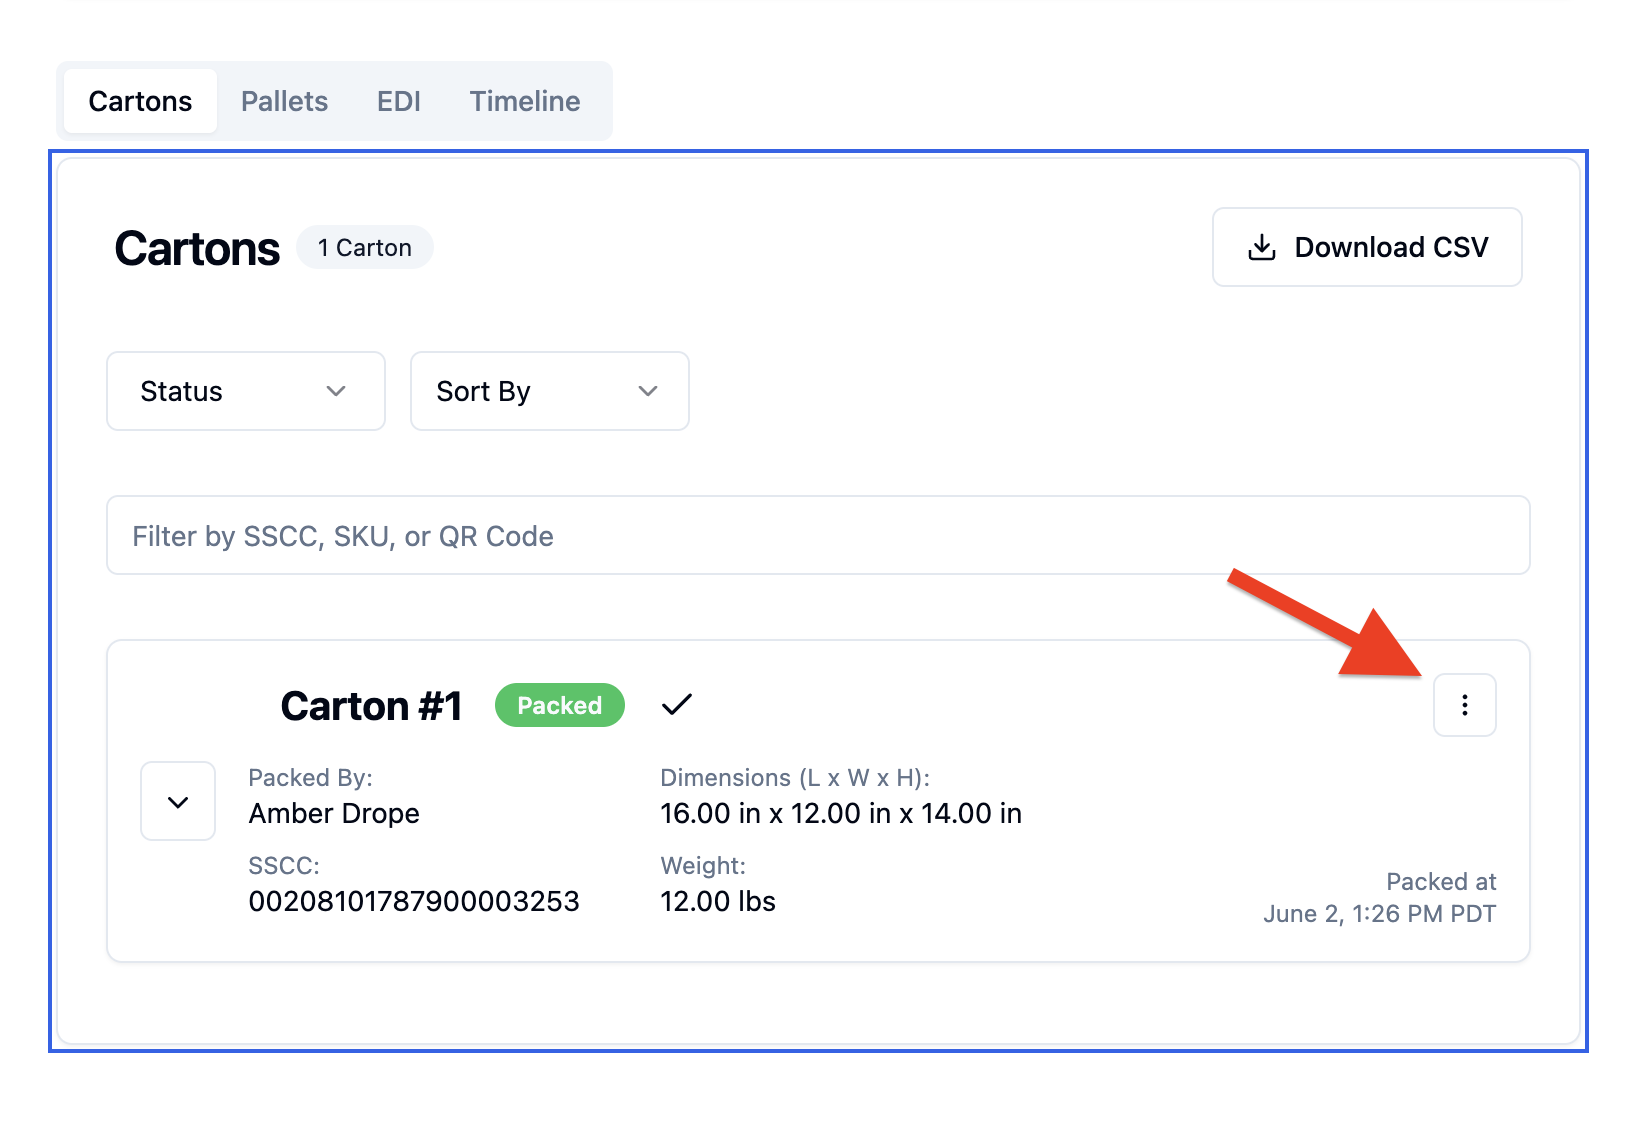Image resolution: width=1630 pixels, height=1148 pixels.
Task: Switch to the EDI tab
Action: pyautogui.click(x=399, y=101)
